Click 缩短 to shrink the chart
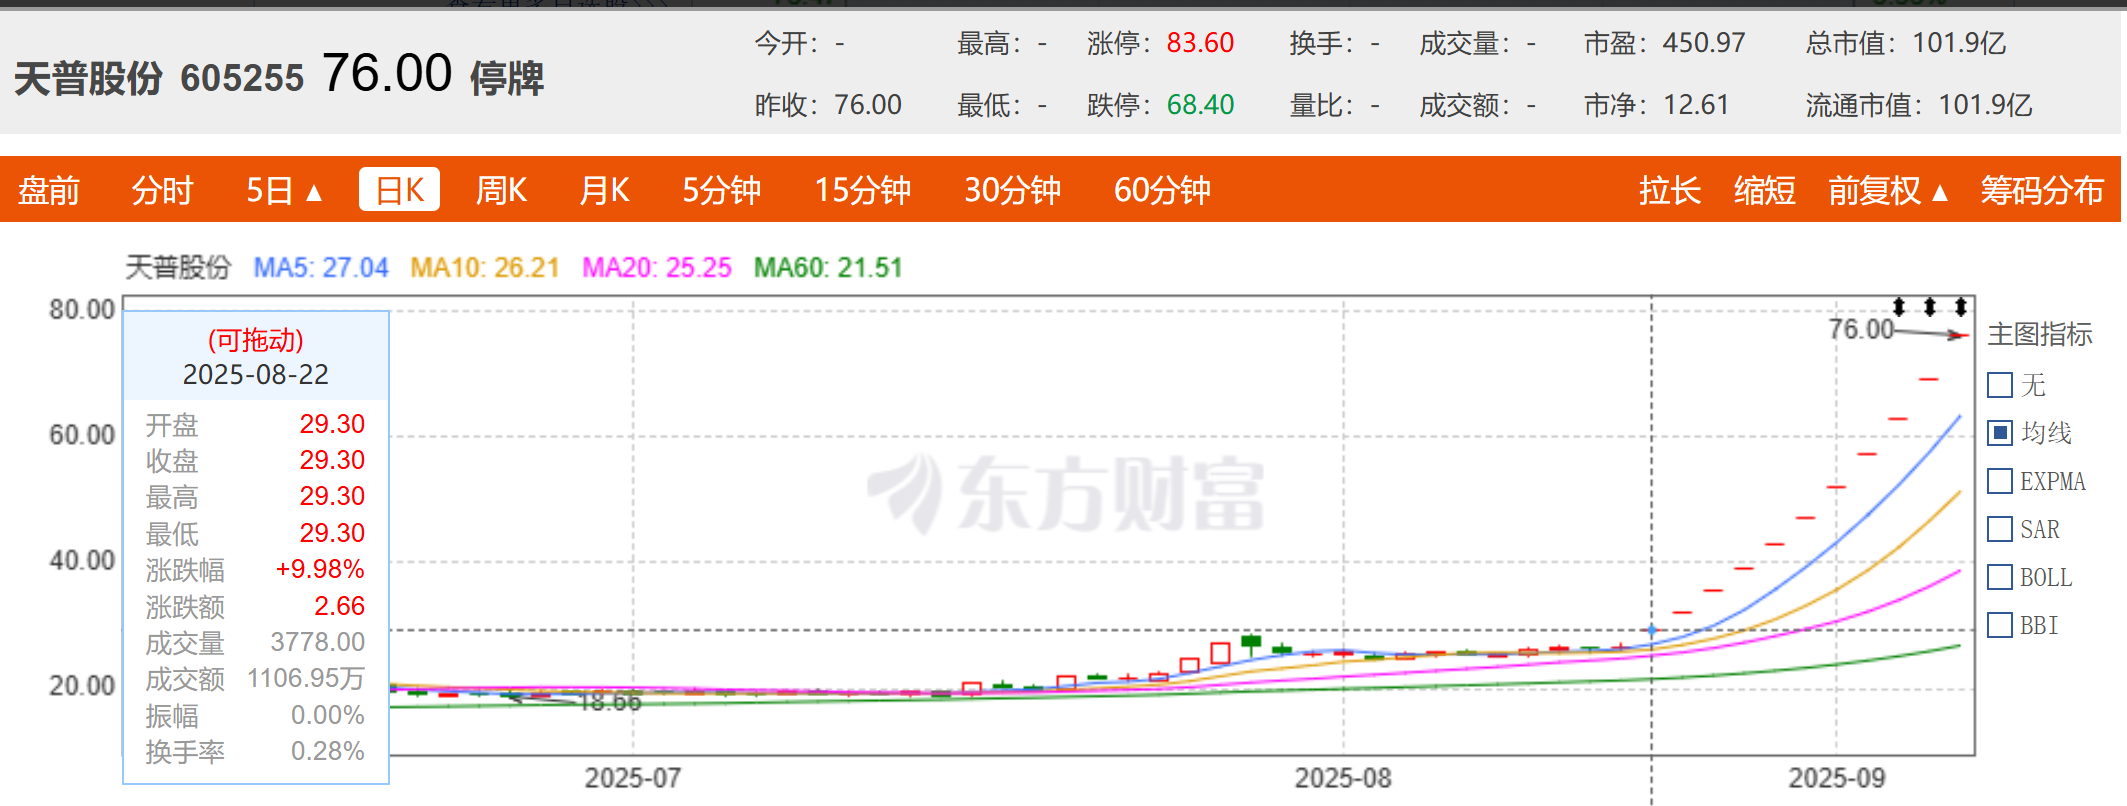2127x806 pixels. pyautogui.click(x=1765, y=189)
